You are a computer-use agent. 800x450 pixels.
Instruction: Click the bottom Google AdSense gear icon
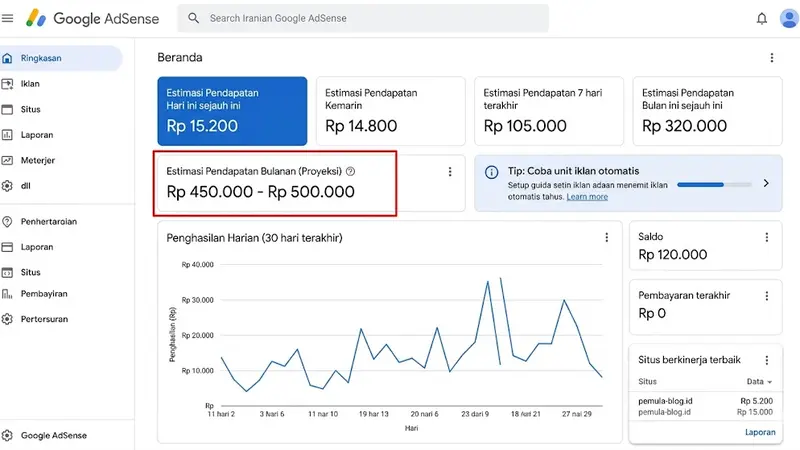coord(7,435)
